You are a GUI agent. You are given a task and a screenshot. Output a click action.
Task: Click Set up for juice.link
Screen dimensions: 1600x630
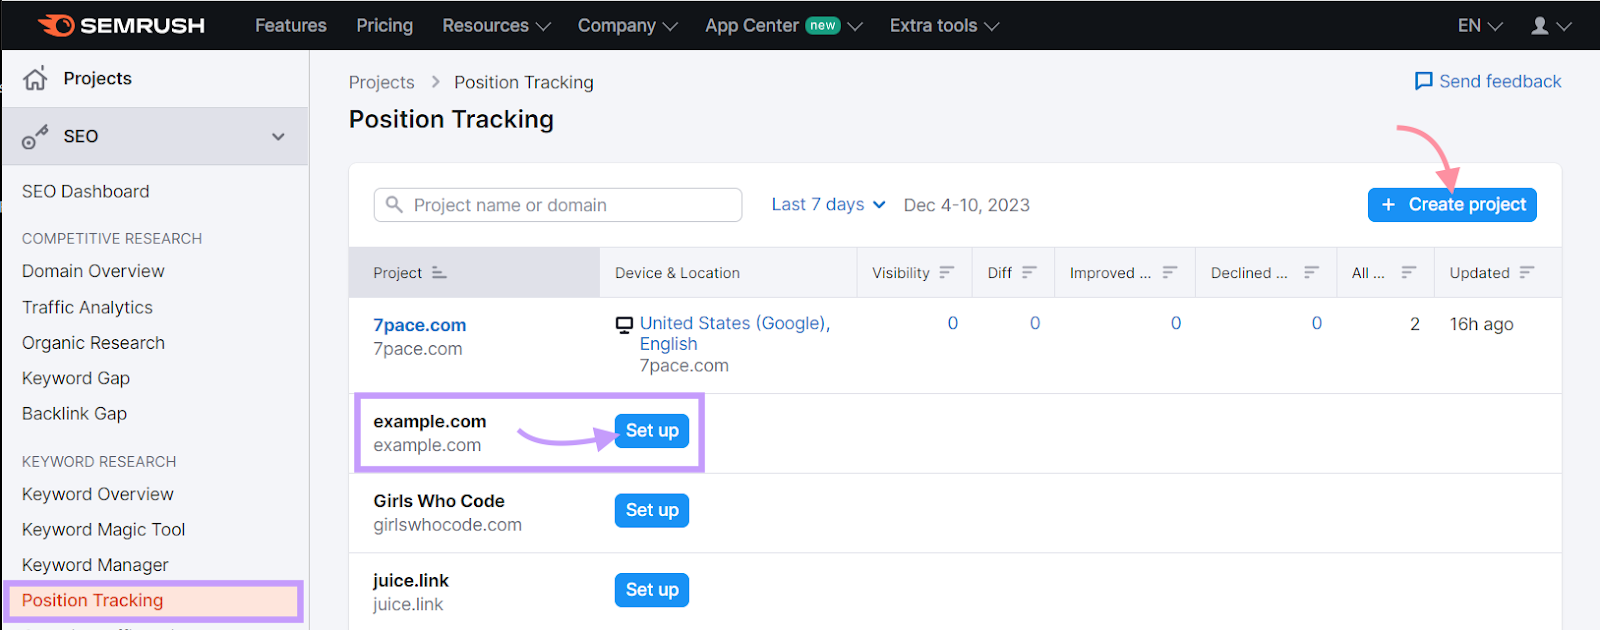click(652, 590)
